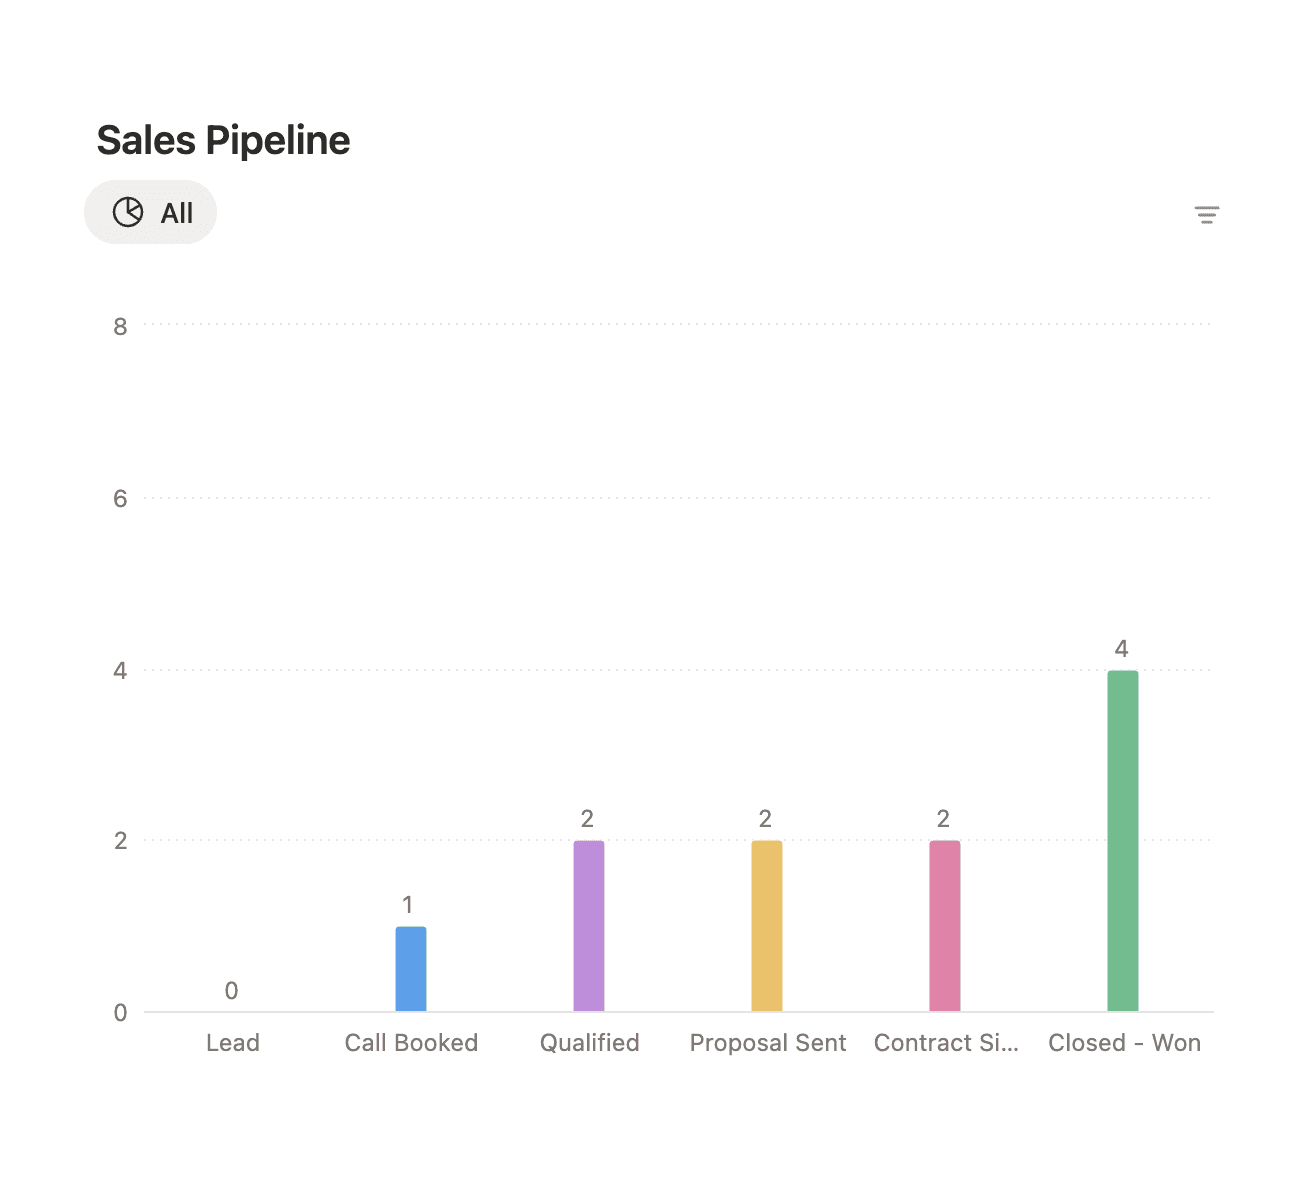
Task: Click the Closed - Won axis label
Action: pyautogui.click(x=1124, y=1043)
